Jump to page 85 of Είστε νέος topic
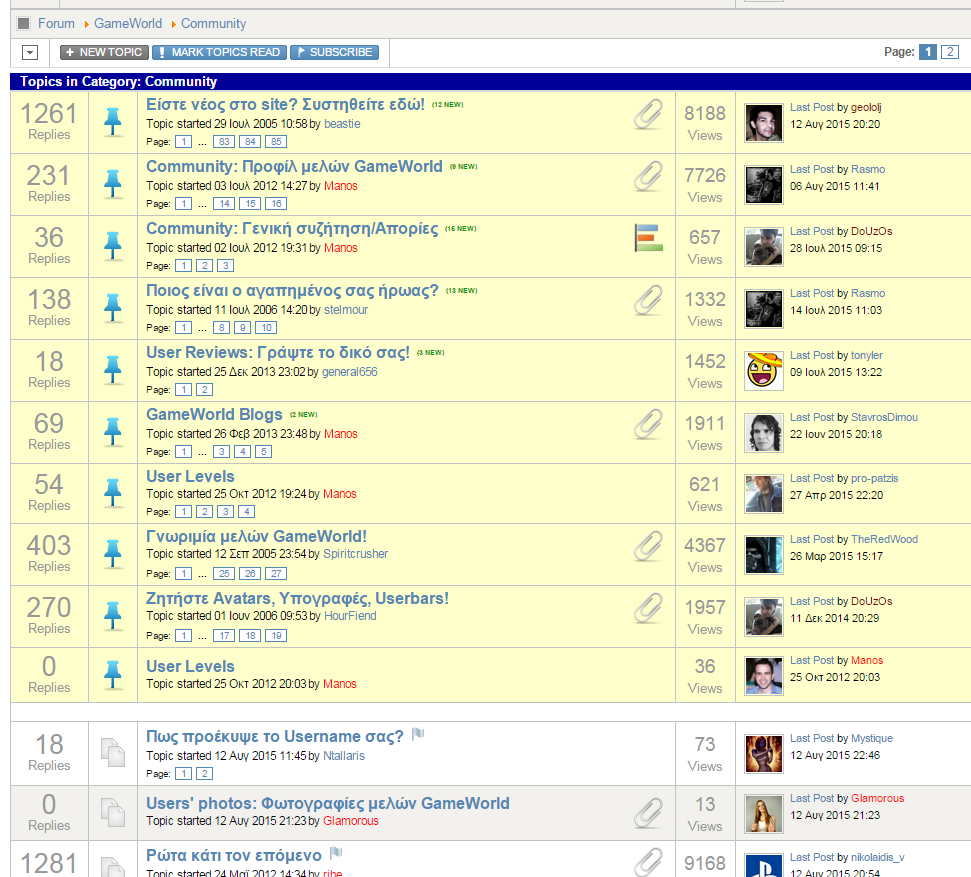The image size is (971, 877). point(276,142)
